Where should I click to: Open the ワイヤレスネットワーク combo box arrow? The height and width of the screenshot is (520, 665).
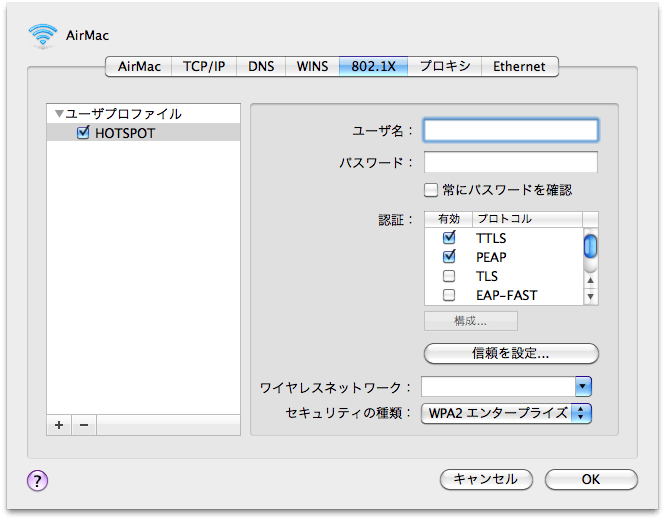coord(583,386)
